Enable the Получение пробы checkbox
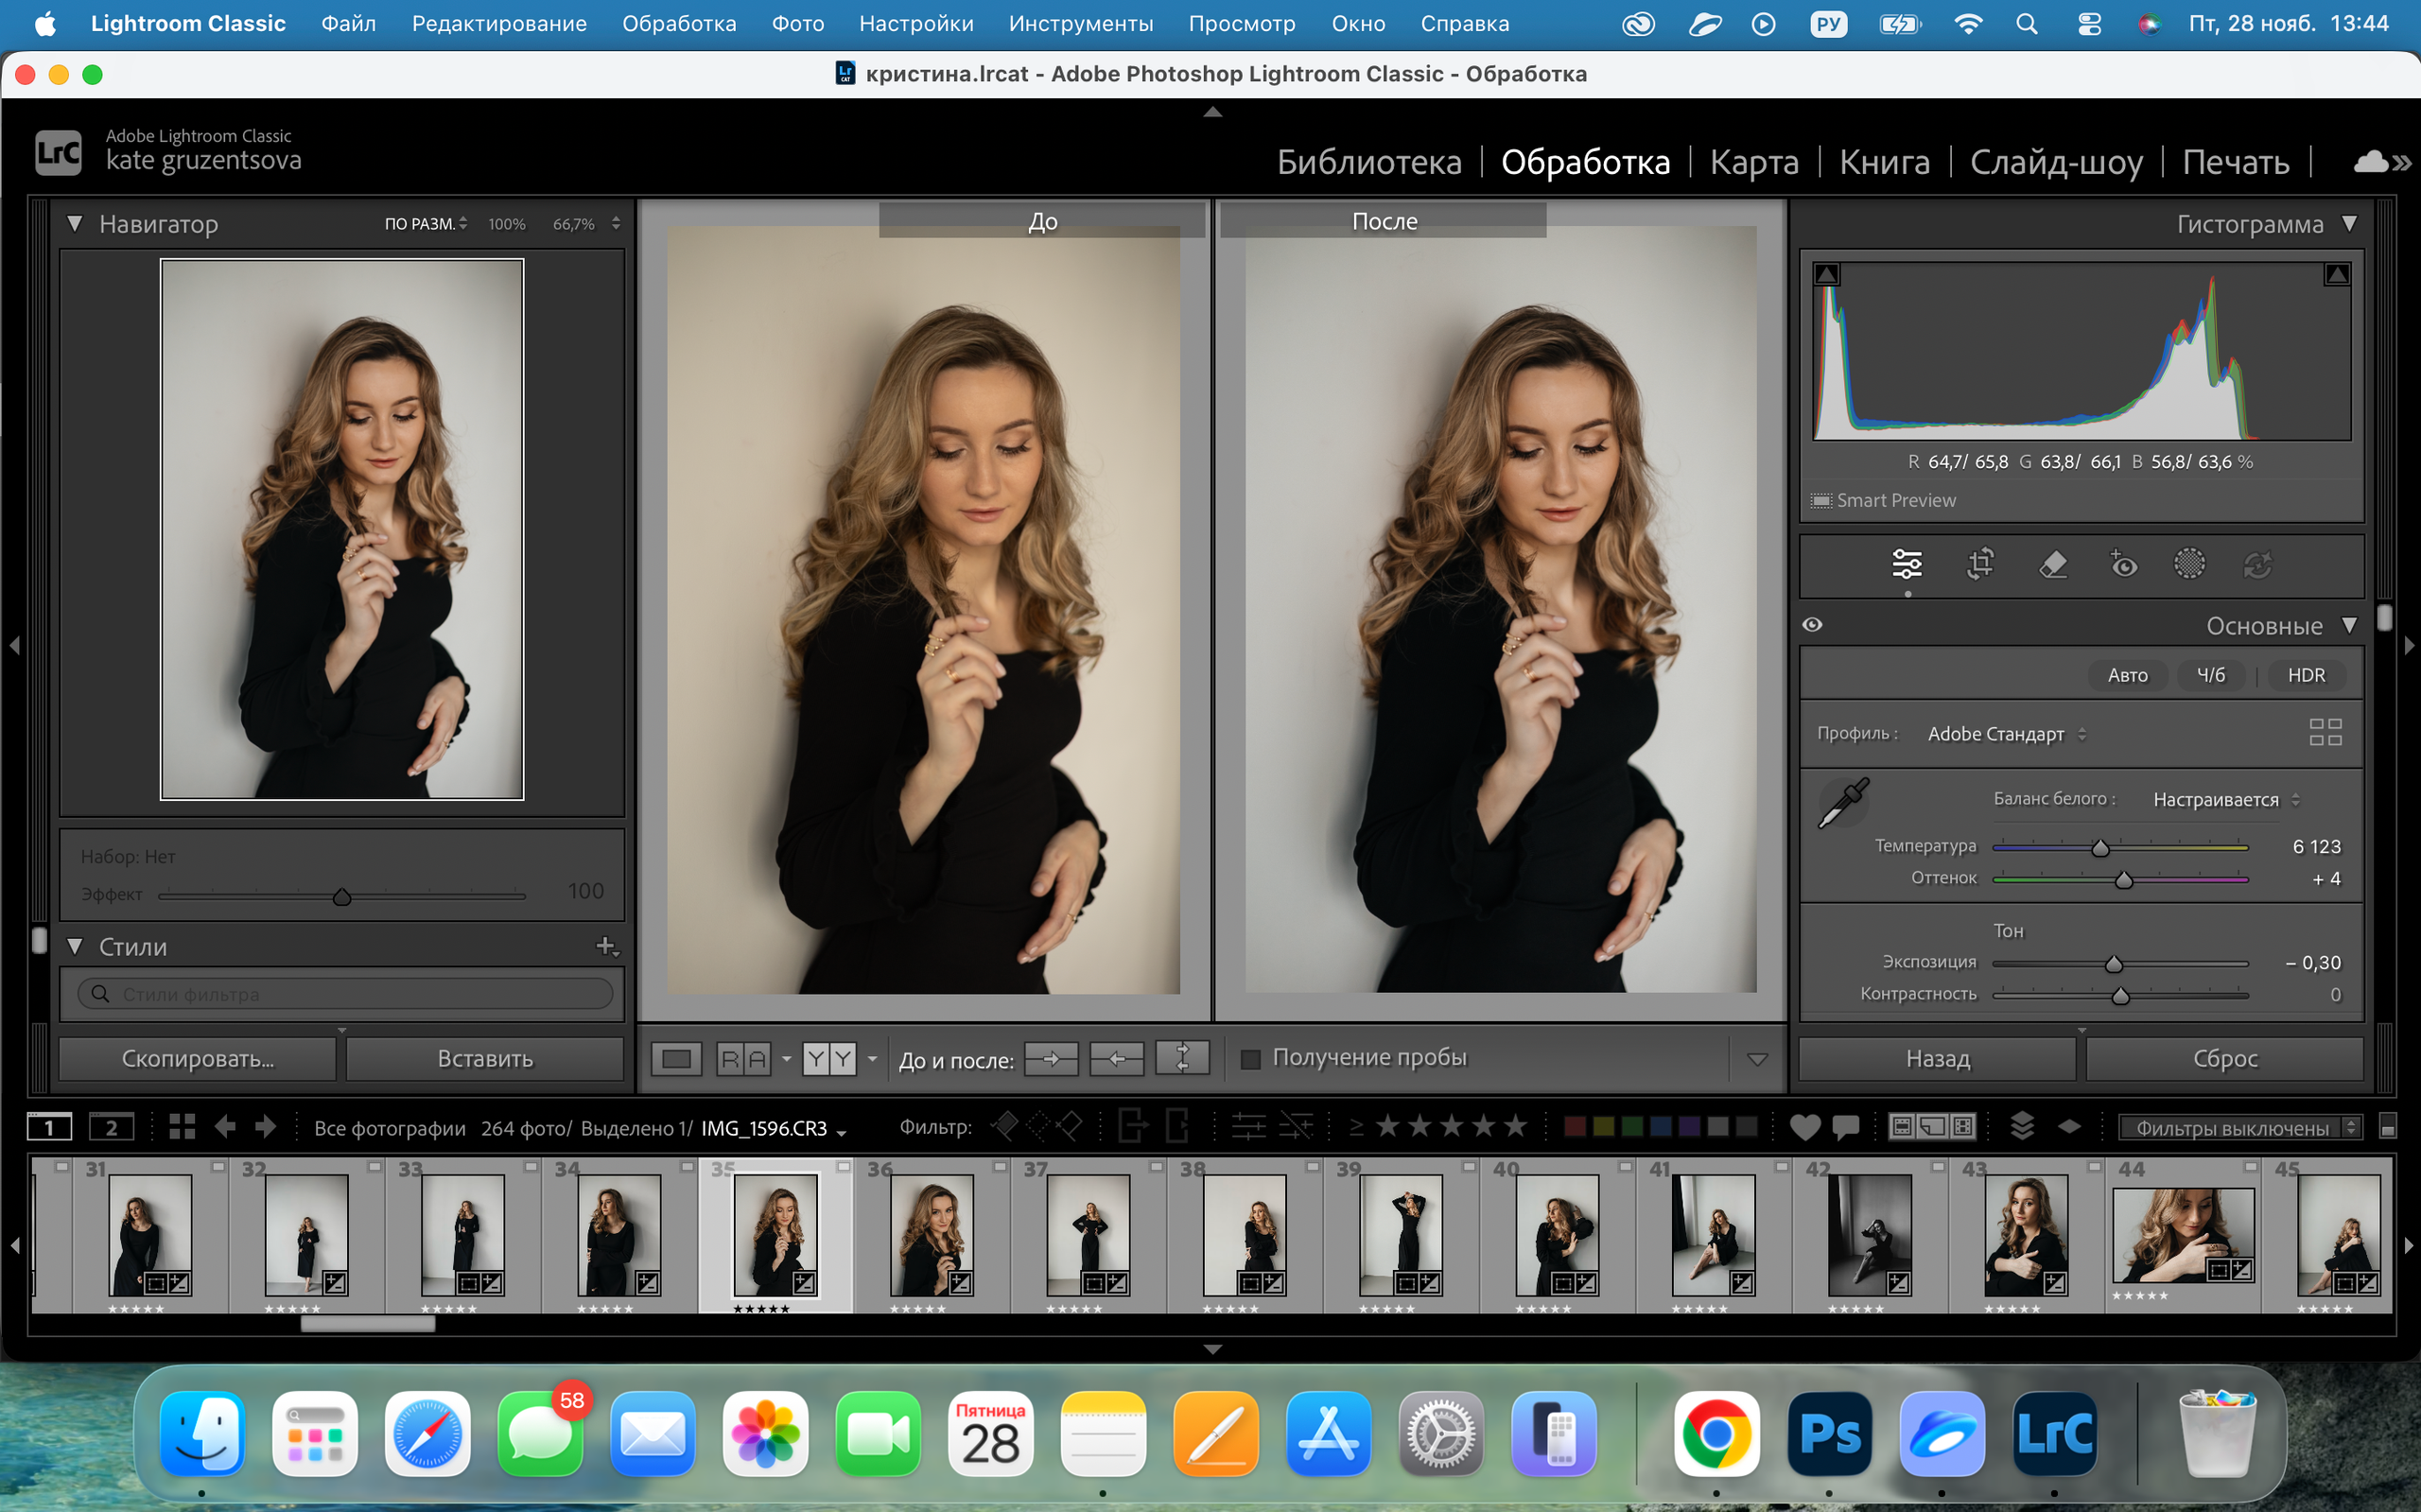 pos(1250,1059)
